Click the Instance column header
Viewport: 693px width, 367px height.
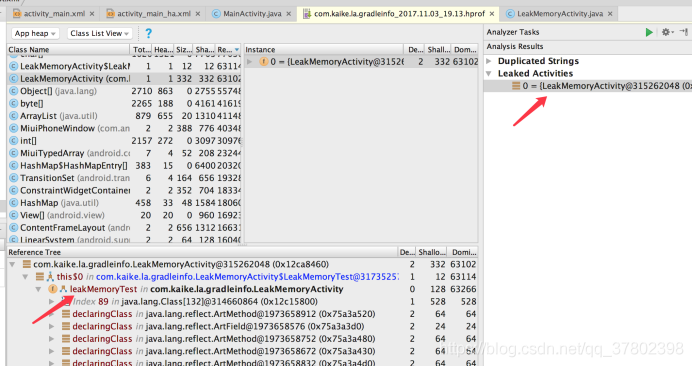point(324,50)
